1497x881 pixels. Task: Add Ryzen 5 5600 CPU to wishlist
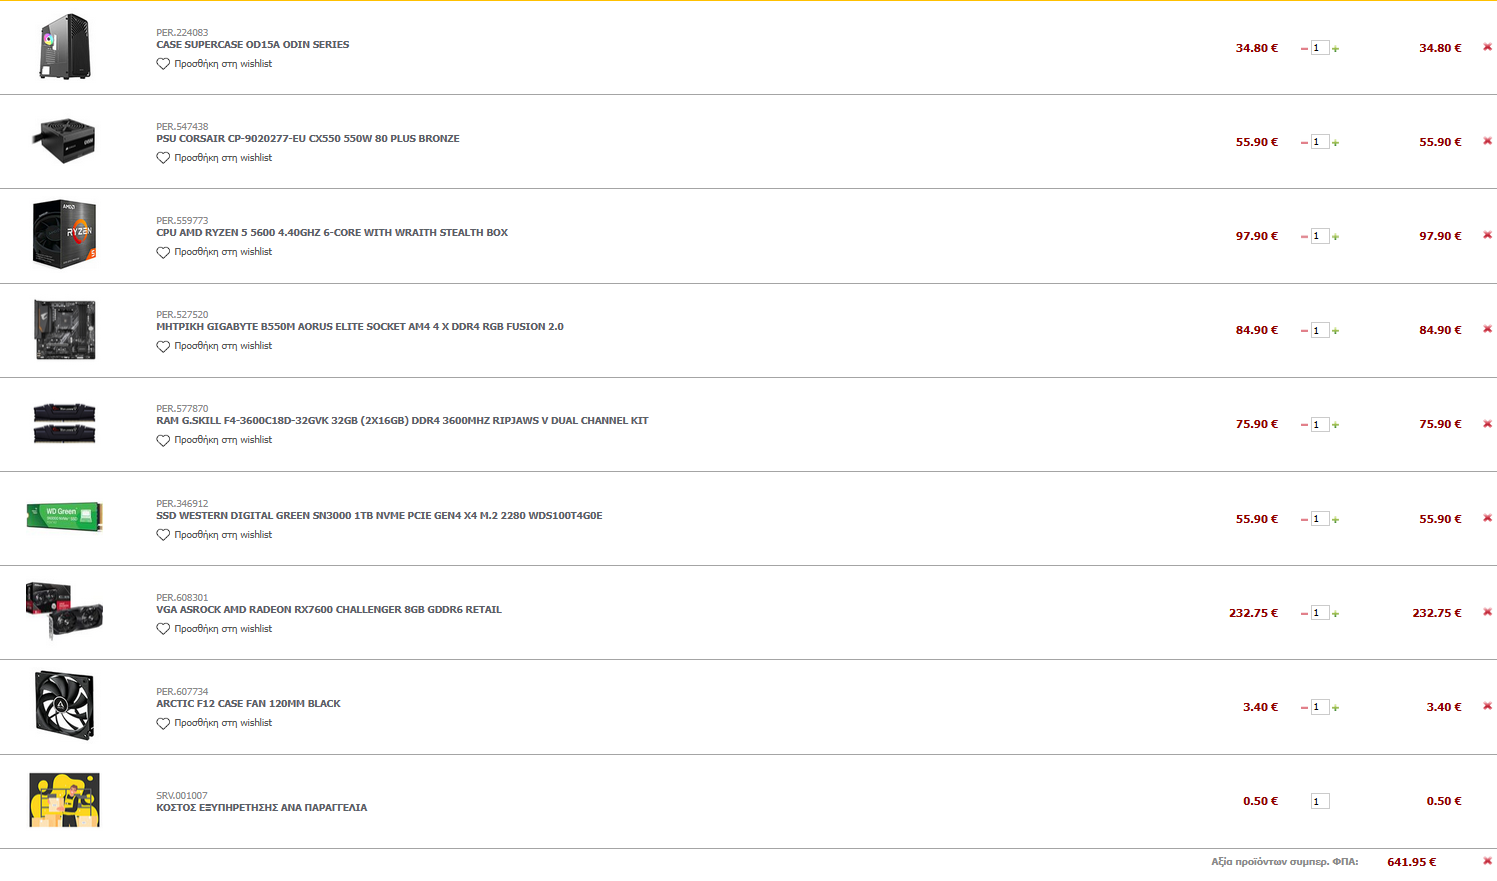click(214, 252)
